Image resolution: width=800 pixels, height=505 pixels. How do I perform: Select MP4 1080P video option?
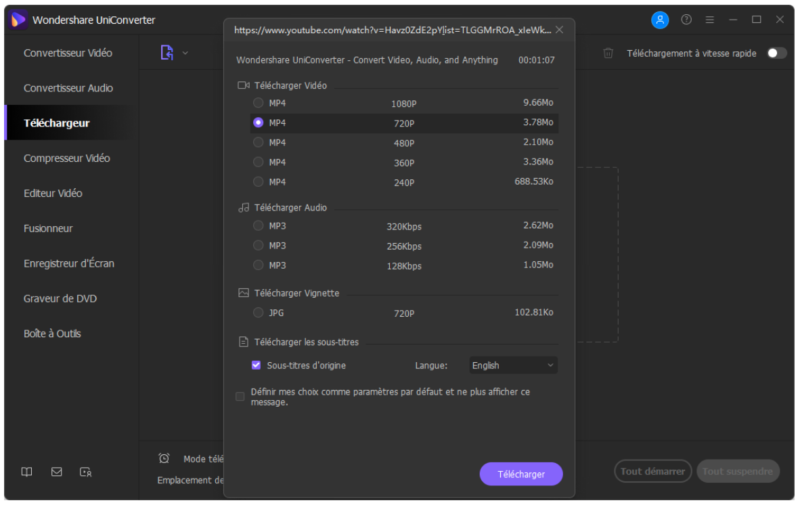pos(258,103)
